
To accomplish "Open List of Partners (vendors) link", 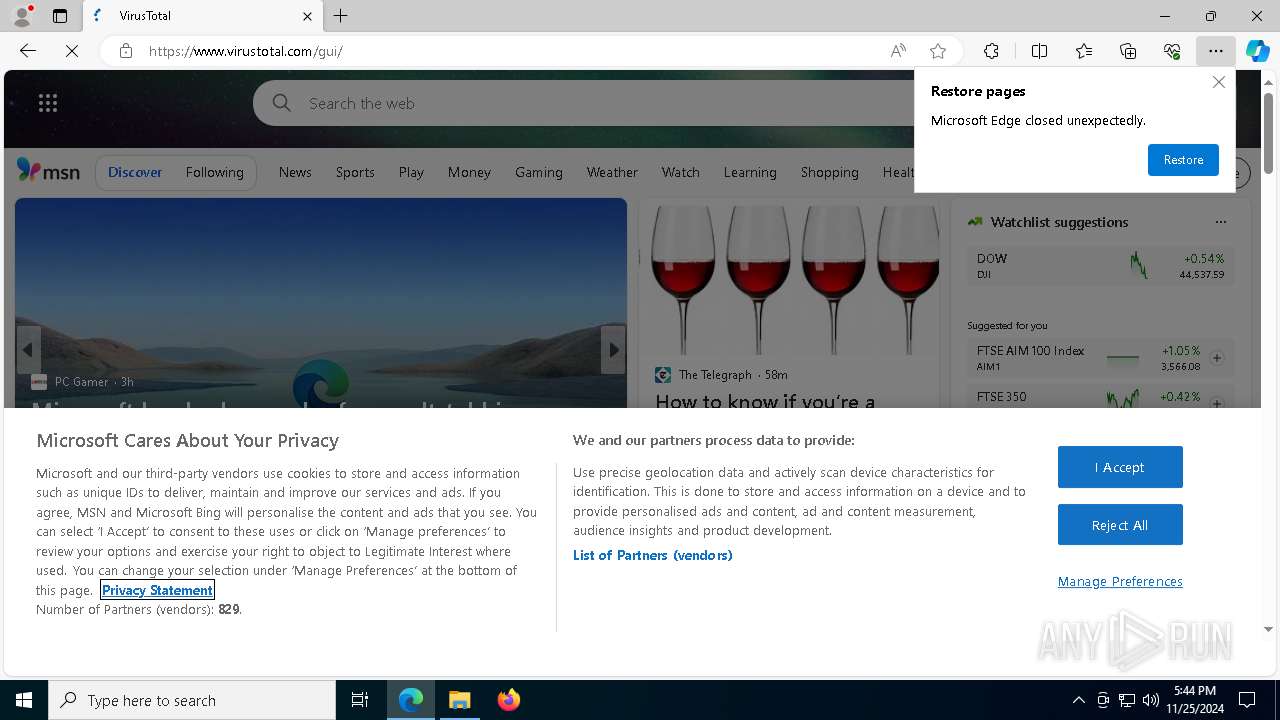I will pos(652,555).
